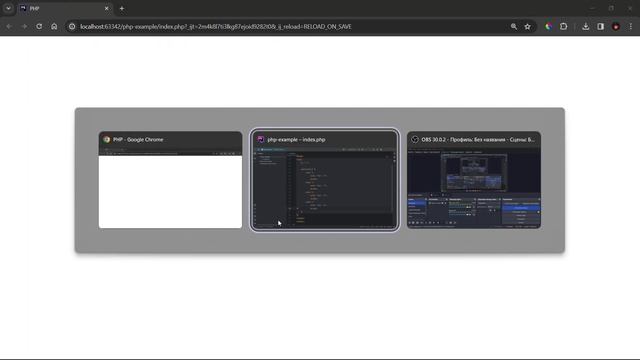The image size is (640, 360).
Task: Open the Chrome three-dot menu
Action: pos(631,27)
